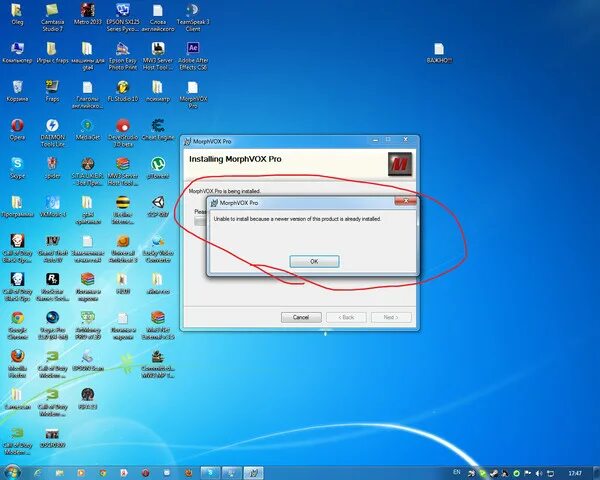Open Rockstar Games Social Club shortcut
Screen dimensions: 600x480
pos(52,287)
